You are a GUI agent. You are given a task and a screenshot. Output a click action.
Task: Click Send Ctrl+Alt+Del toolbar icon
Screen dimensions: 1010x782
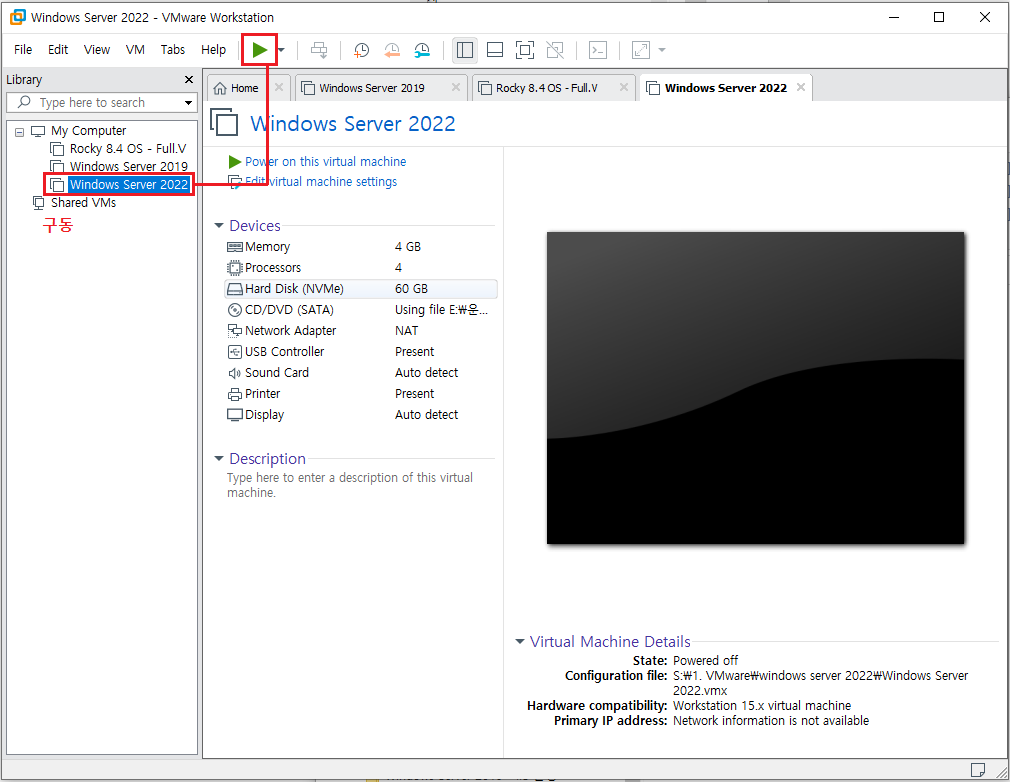(x=319, y=50)
